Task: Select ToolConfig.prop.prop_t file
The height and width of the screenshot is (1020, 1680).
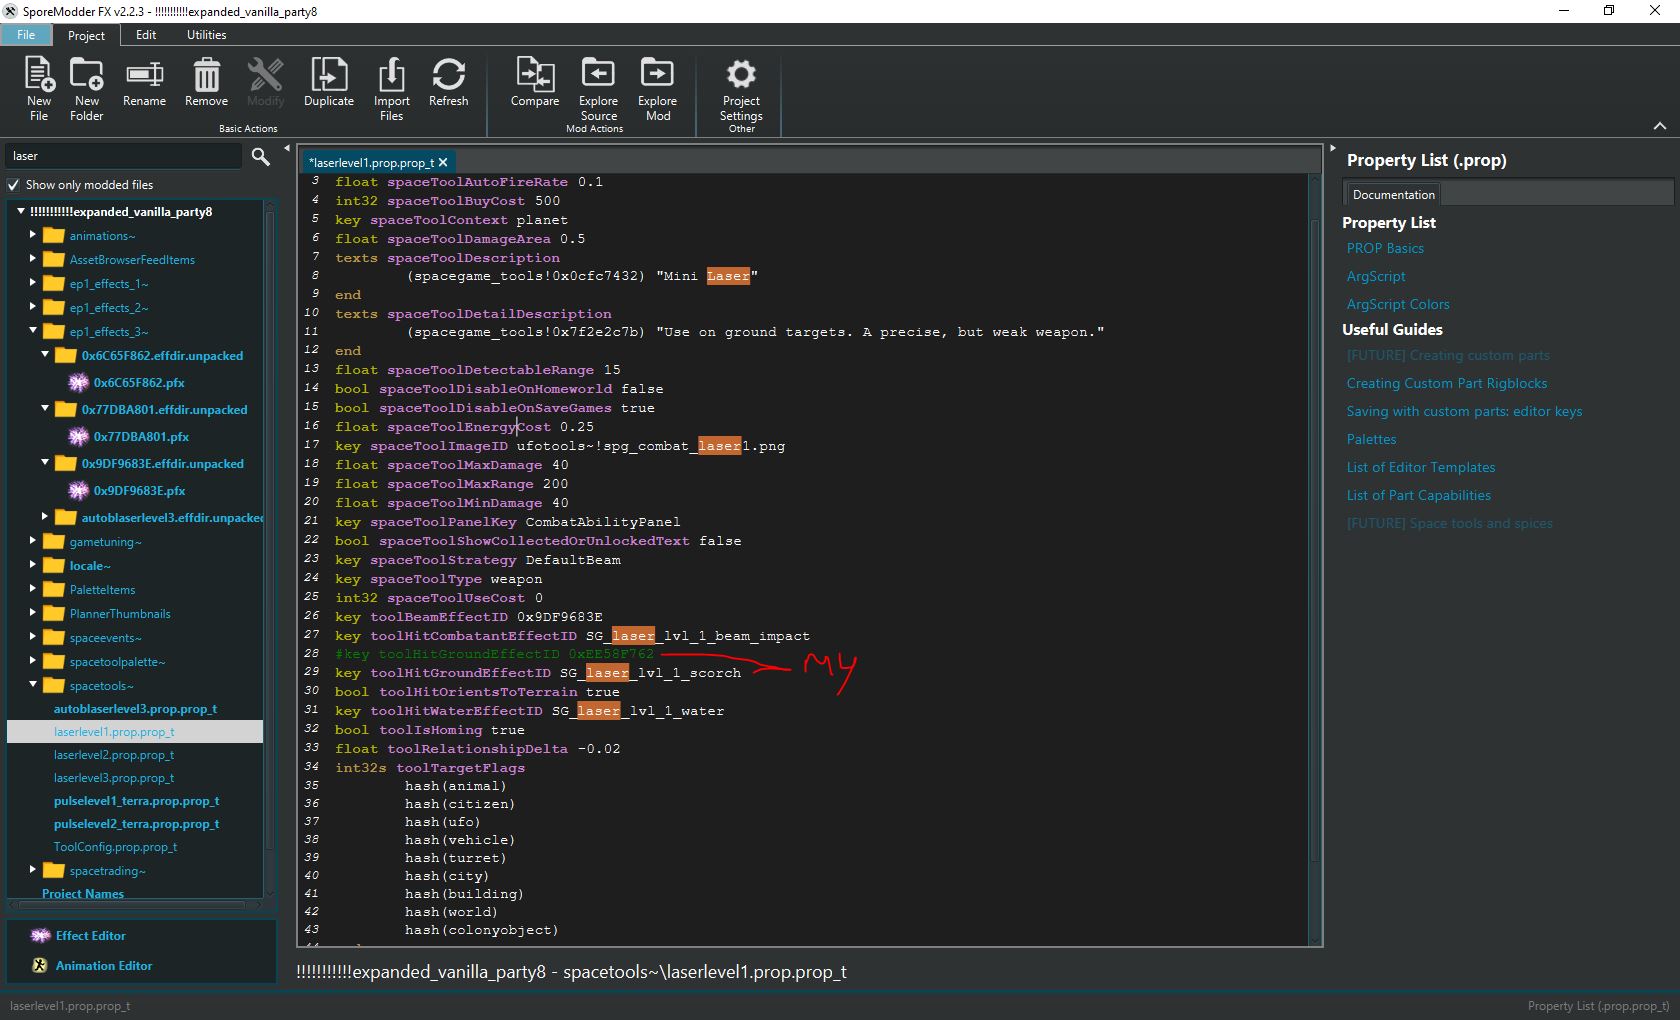Action: pos(115,847)
